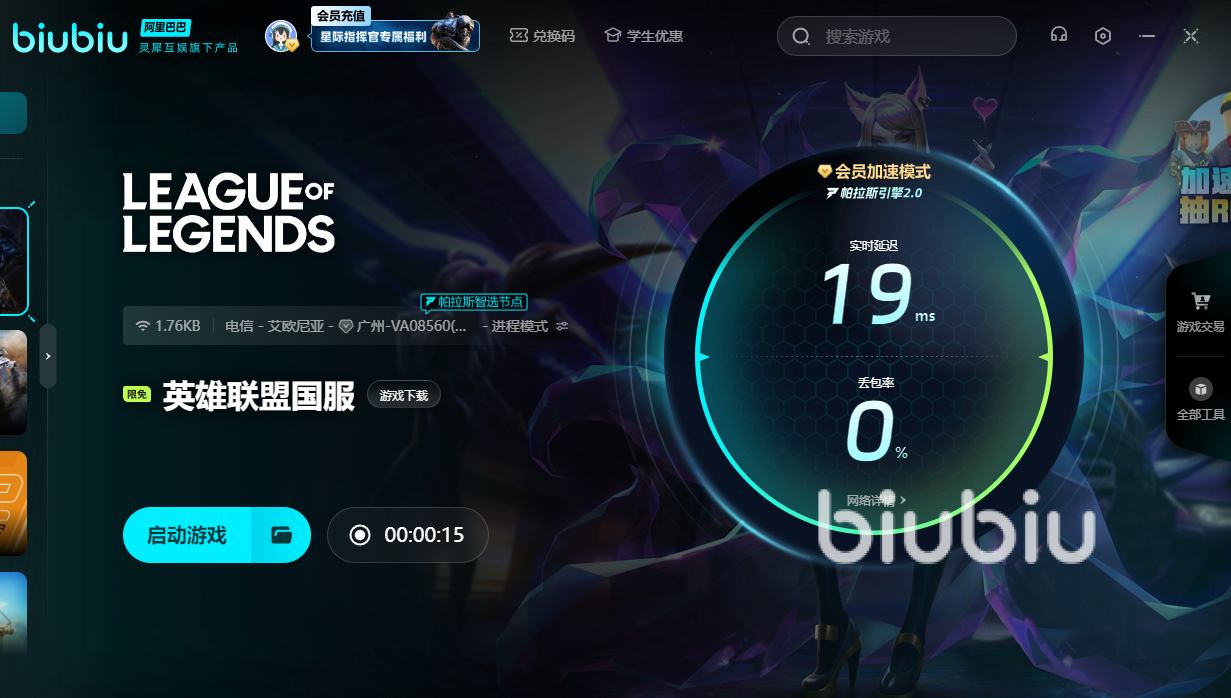Open 学生优惠 student discount menu

(643, 36)
